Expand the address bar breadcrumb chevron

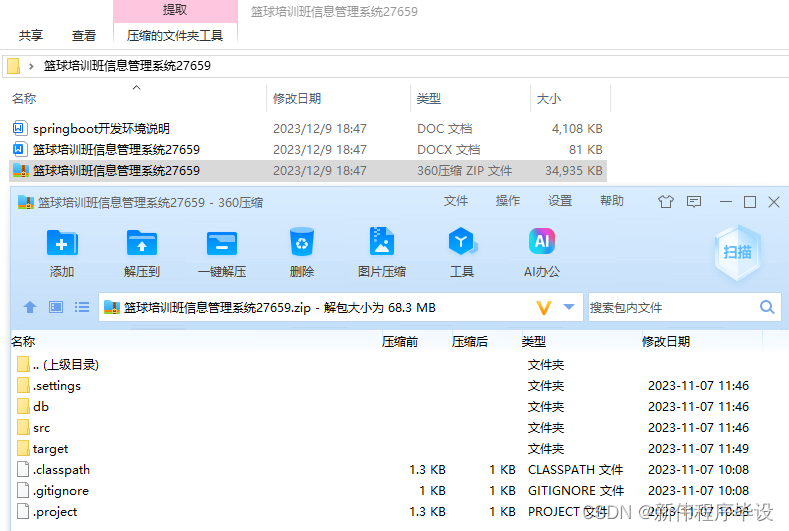tap(31, 66)
